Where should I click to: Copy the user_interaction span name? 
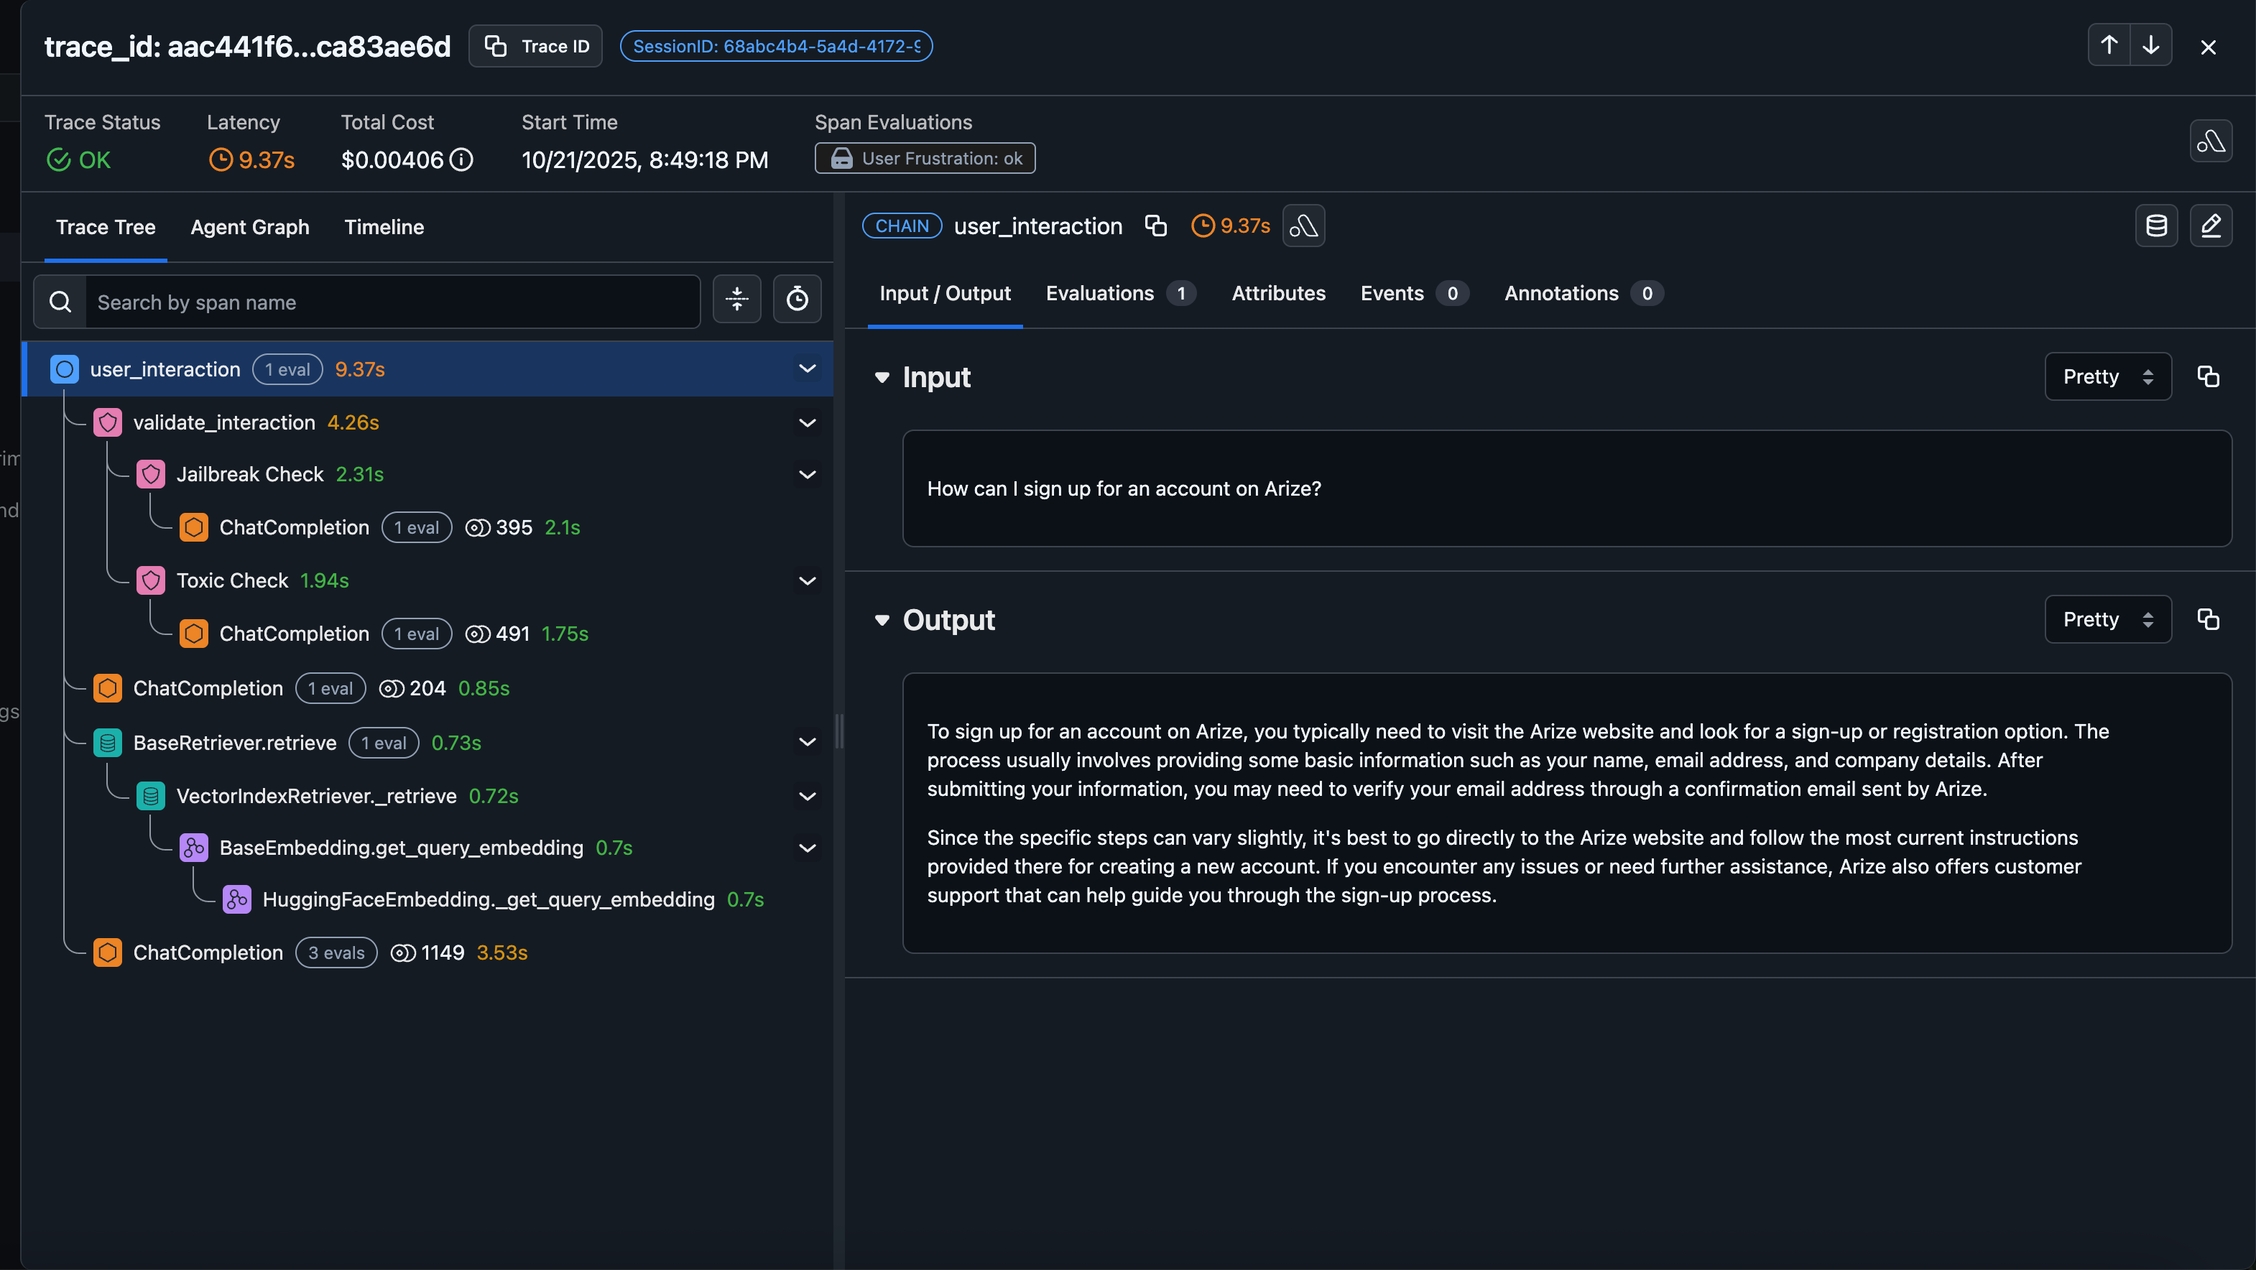pyautogui.click(x=1156, y=226)
